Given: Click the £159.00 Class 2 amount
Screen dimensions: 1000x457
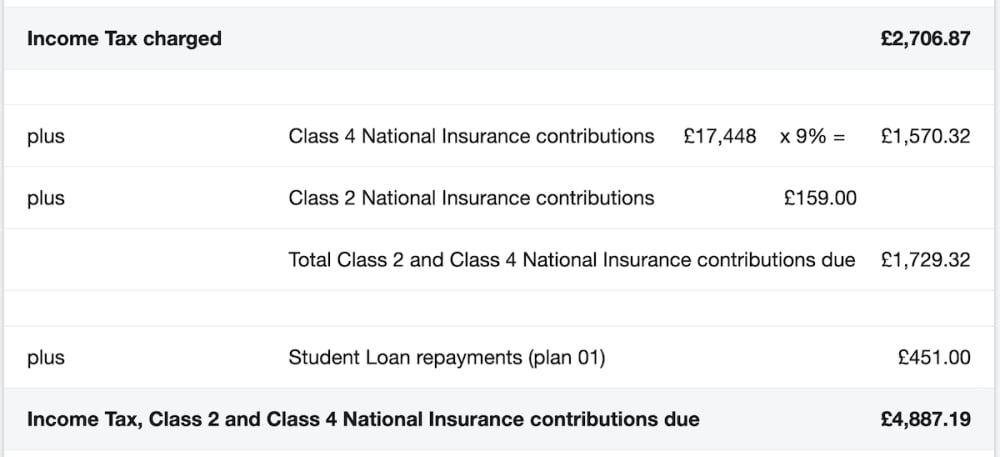Looking at the screenshot, I should (x=820, y=198).
